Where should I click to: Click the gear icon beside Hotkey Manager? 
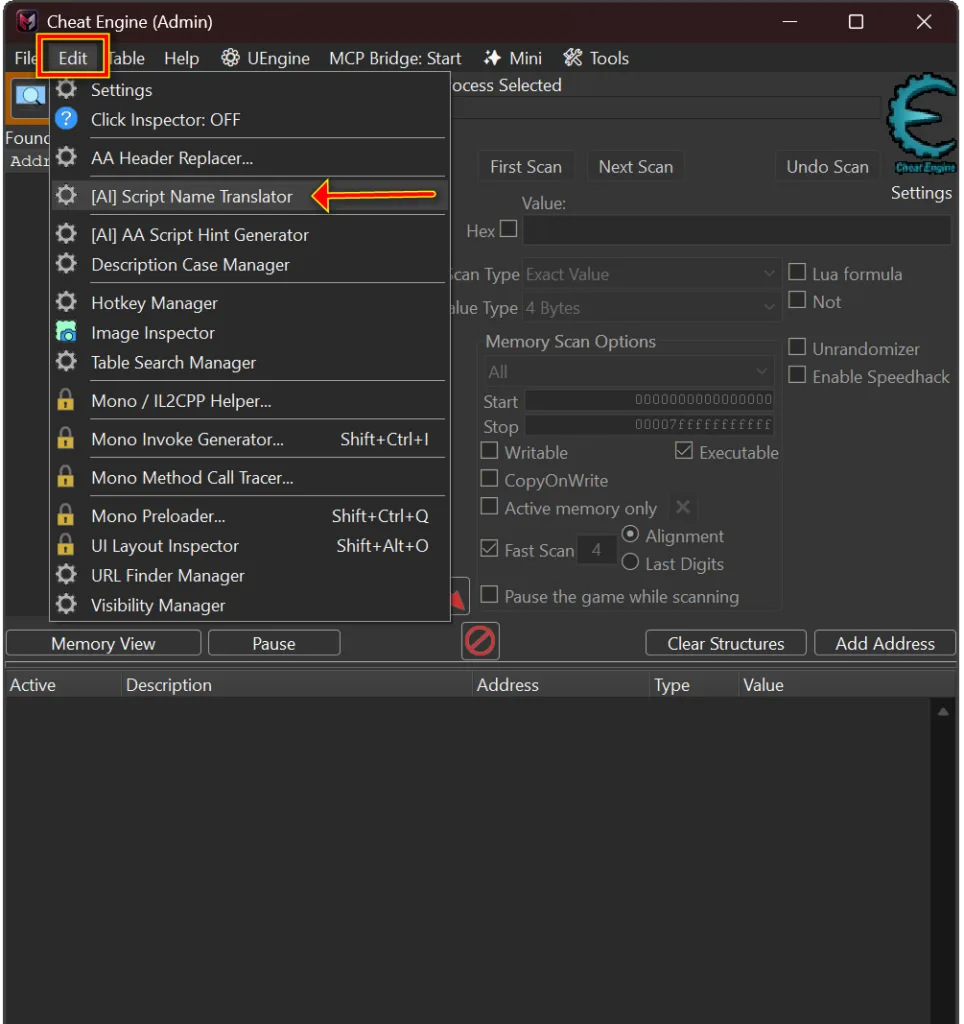(66, 302)
